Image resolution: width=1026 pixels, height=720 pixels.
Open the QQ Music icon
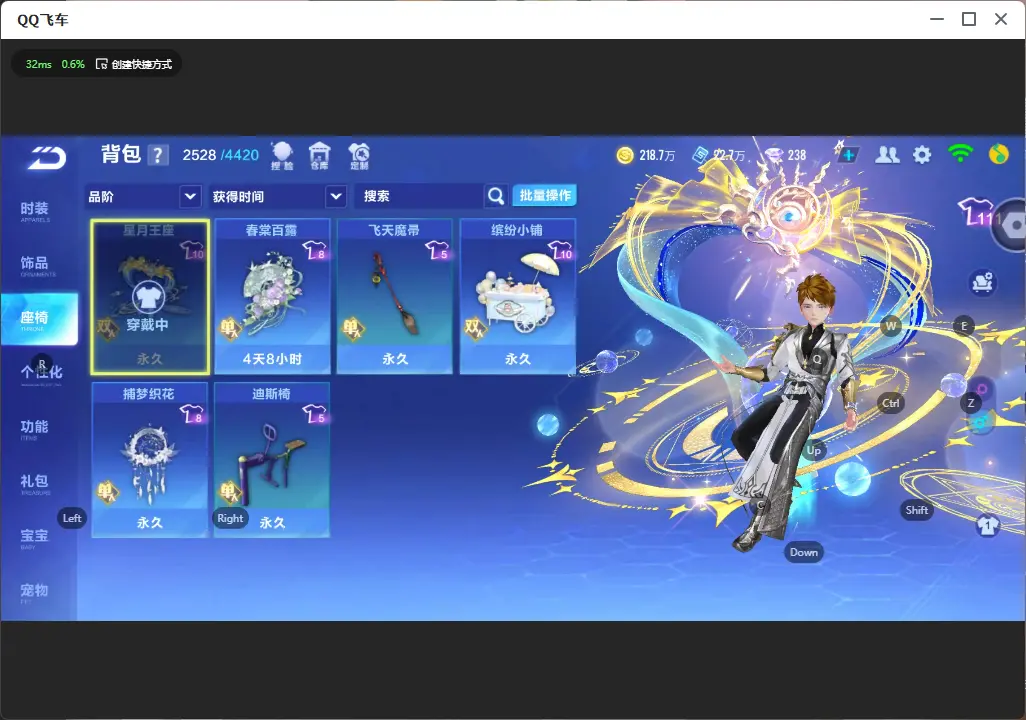click(999, 154)
